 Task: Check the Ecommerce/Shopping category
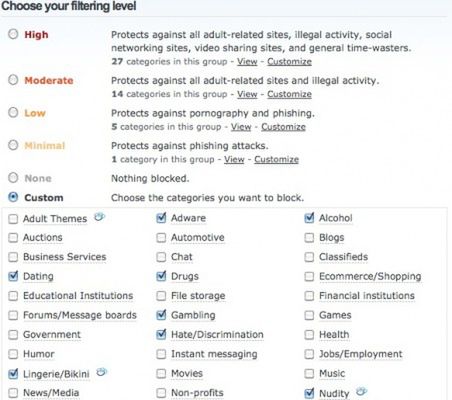pyautogui.click(x=309, y=276)
